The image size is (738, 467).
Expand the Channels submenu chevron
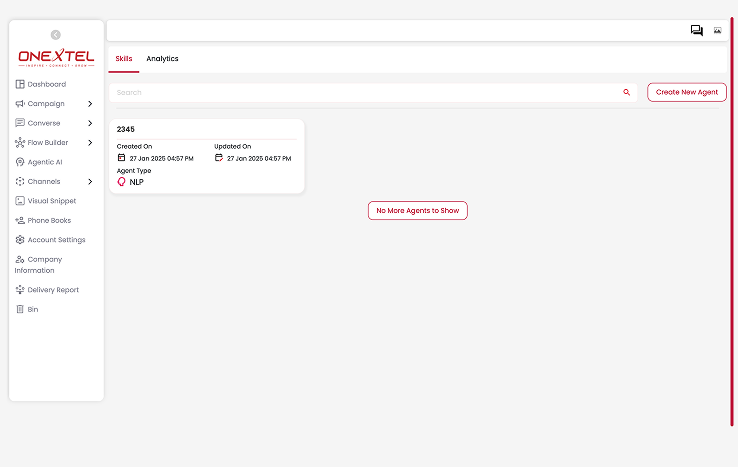[90, 182]
